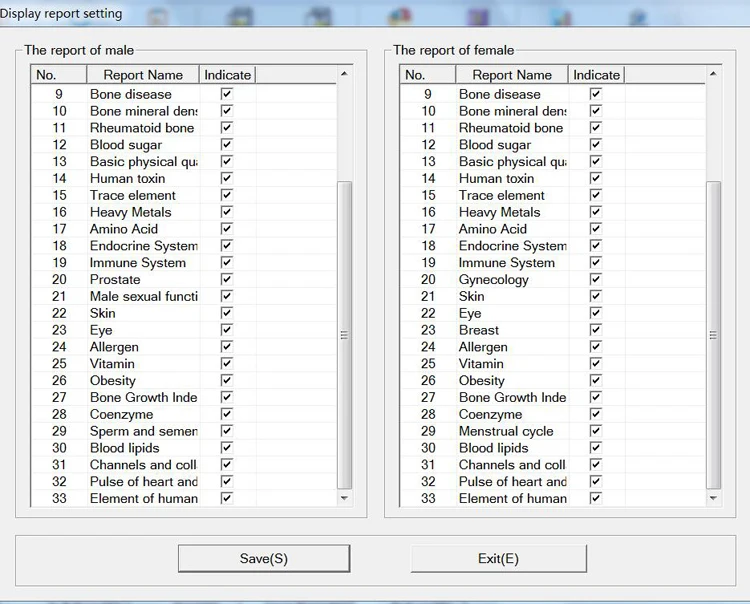The width and height of the screenshot is (750, 604).
Task: Click the No. column header in female list
Action: [427, 75]
